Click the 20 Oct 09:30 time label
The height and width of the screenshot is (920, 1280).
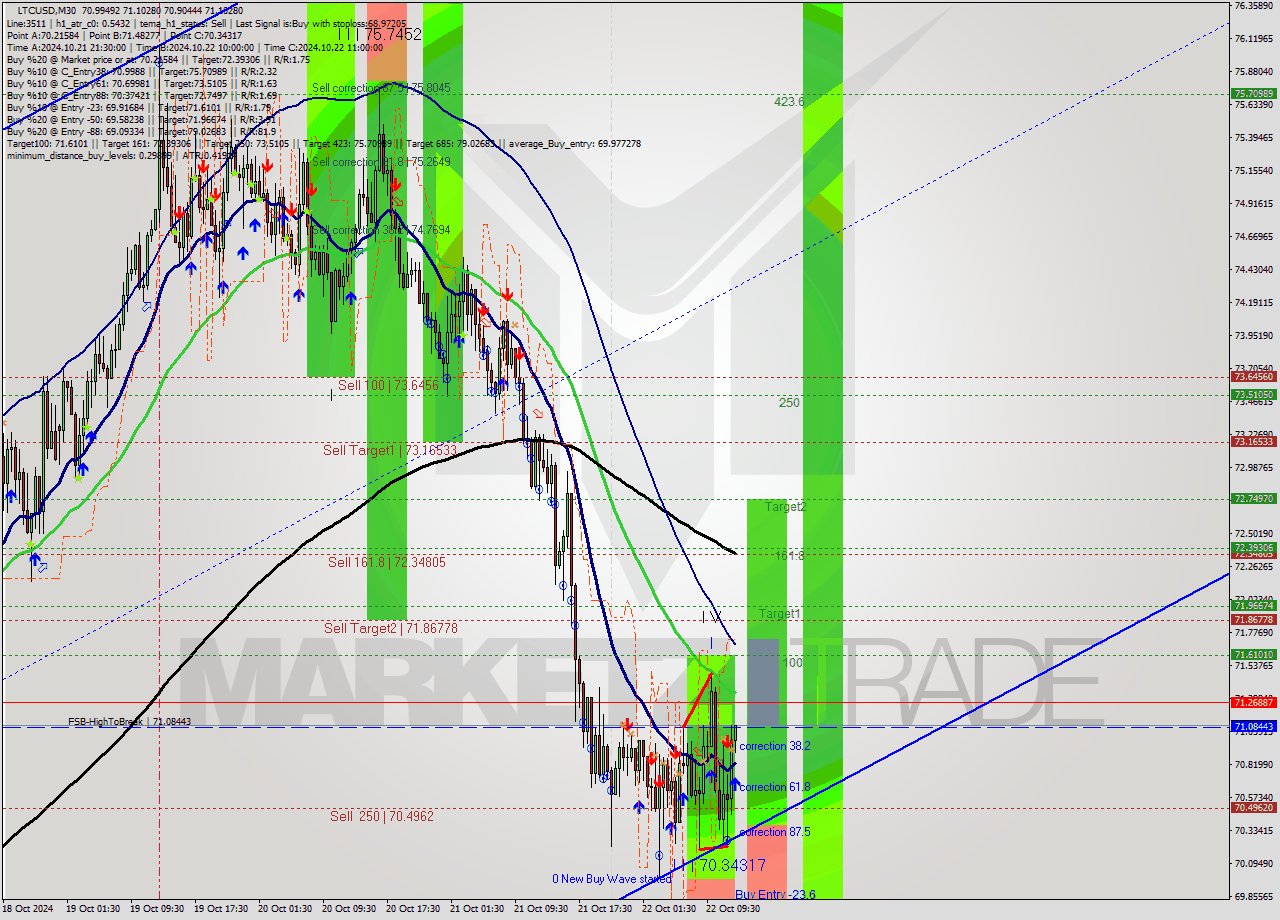[349, 909]
